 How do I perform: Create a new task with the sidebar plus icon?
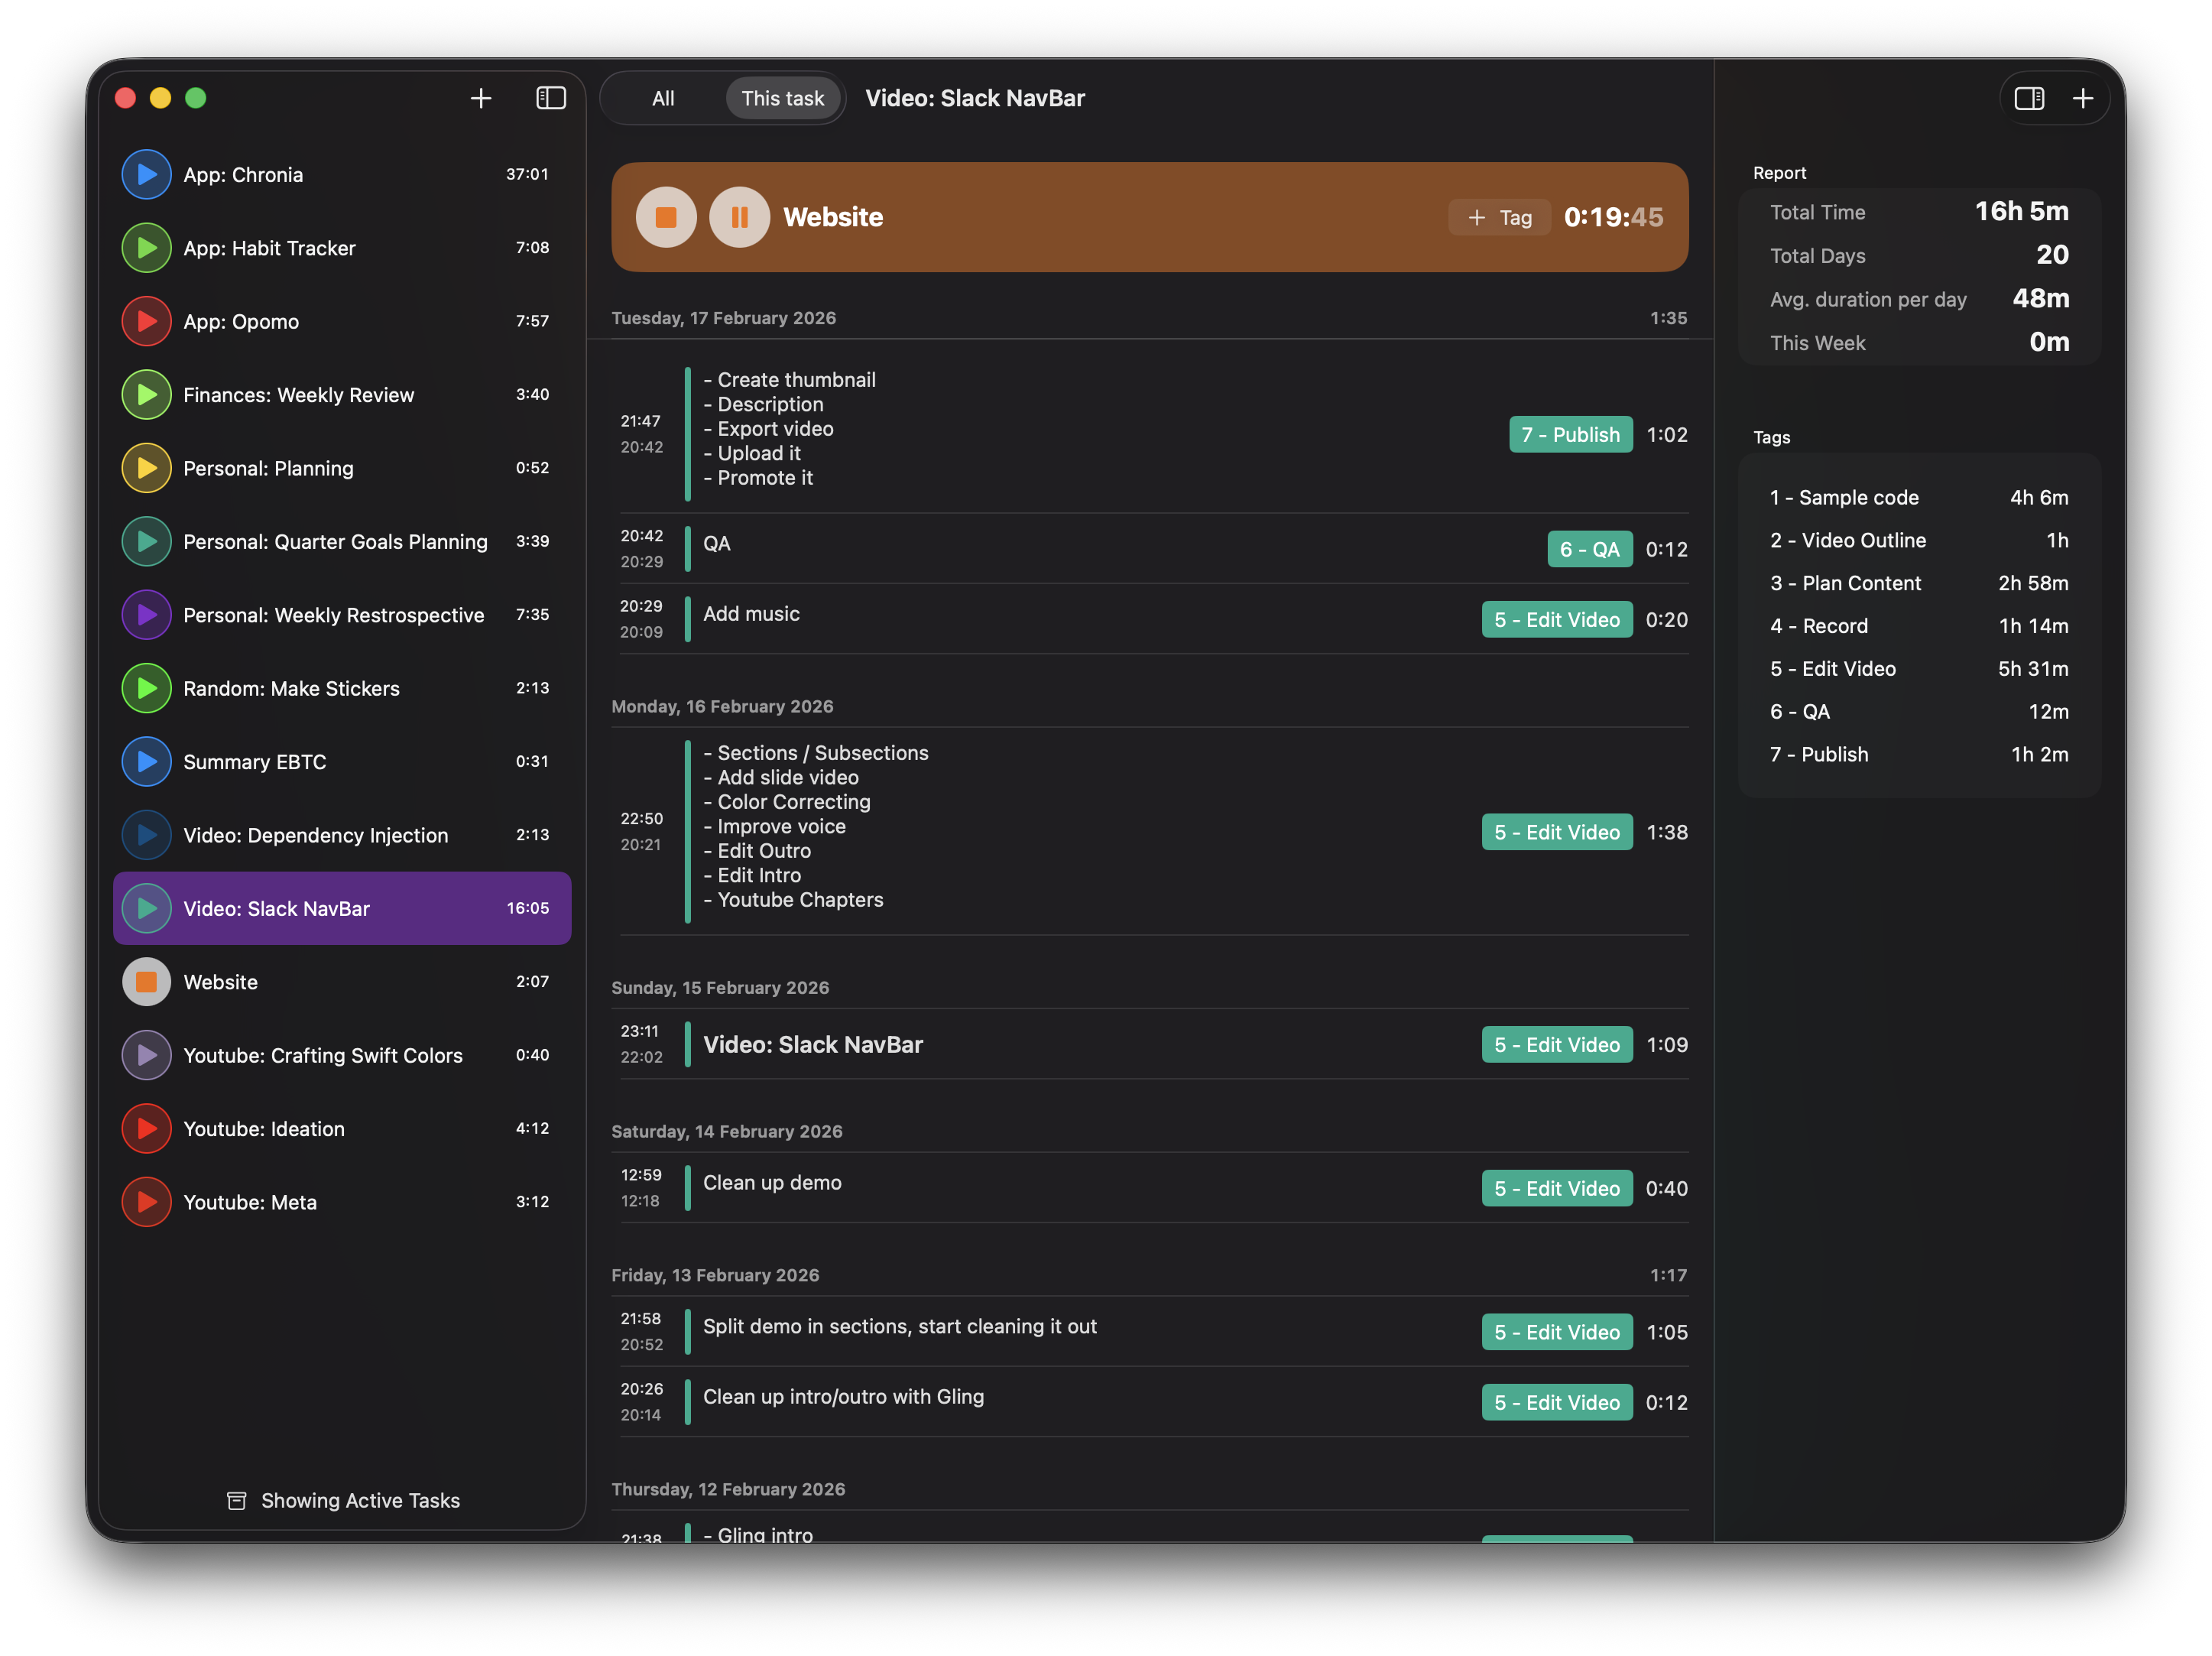coord(480,98)
